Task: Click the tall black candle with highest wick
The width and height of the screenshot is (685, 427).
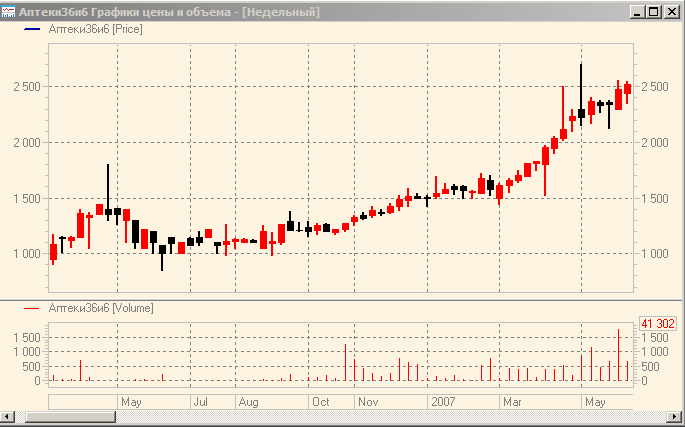Action: click(x=581, y=95)
